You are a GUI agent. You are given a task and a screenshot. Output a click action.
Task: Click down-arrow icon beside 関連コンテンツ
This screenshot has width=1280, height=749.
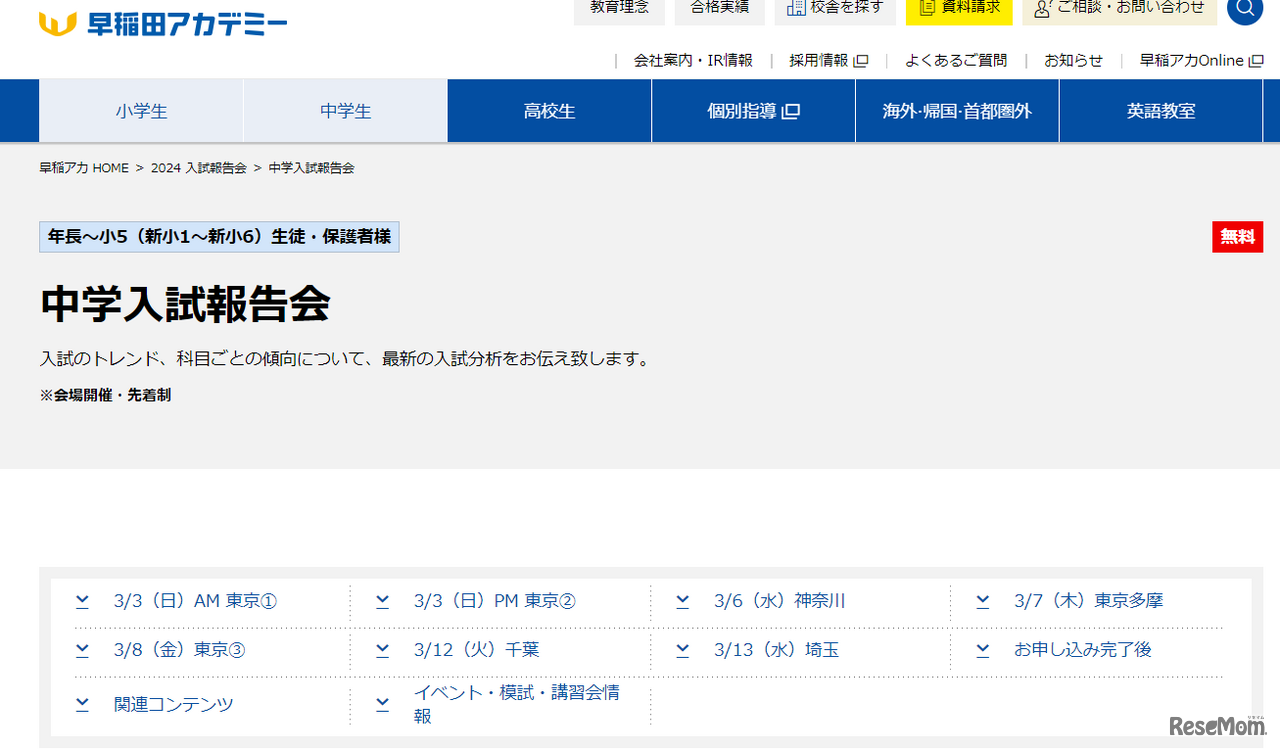82,704
